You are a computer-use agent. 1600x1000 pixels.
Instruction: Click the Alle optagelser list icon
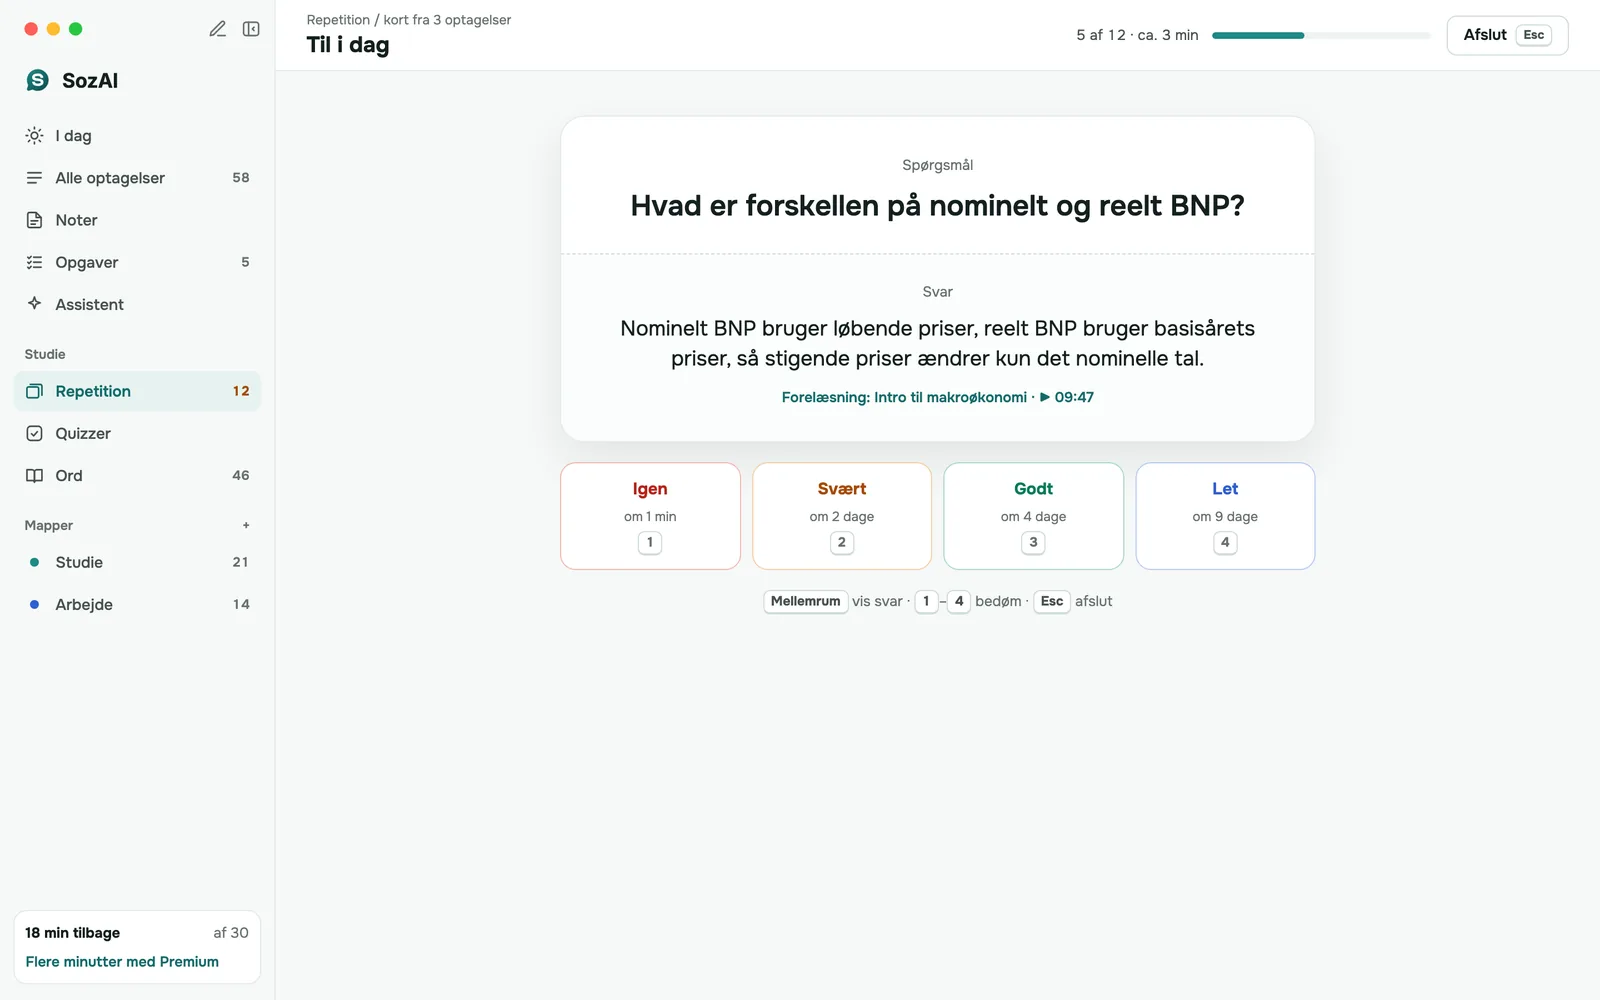pyautogui.click(x=34, y=177)
